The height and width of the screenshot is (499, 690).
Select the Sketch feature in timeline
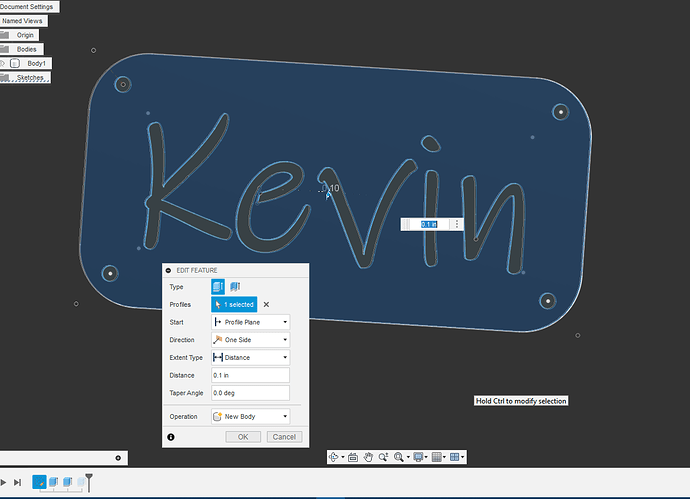point(39,482)
